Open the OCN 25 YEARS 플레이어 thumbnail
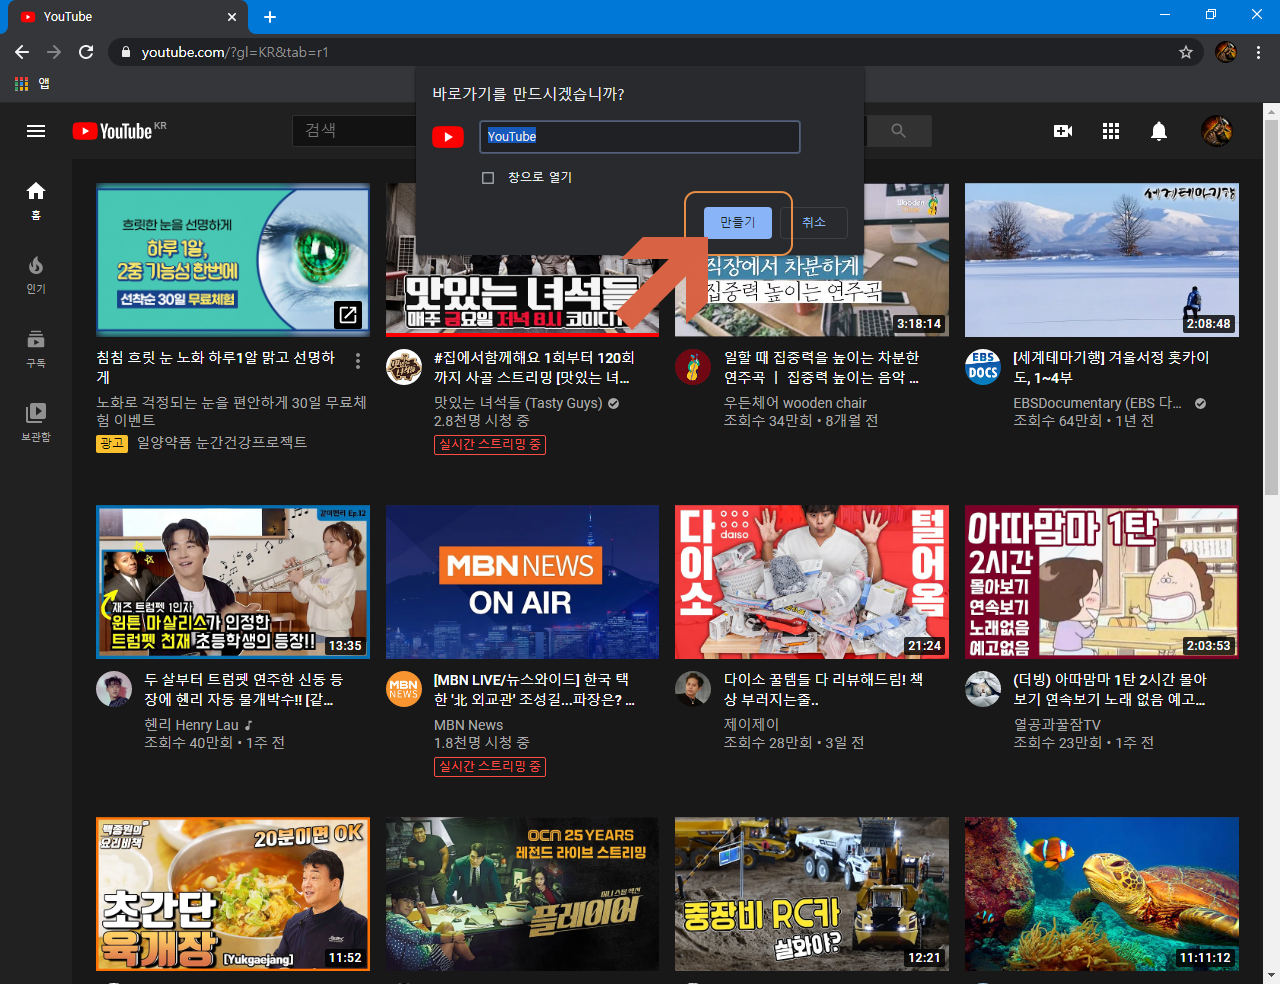Image resolution: width=1280 pixels, height=984 pixels. [522, 894]
